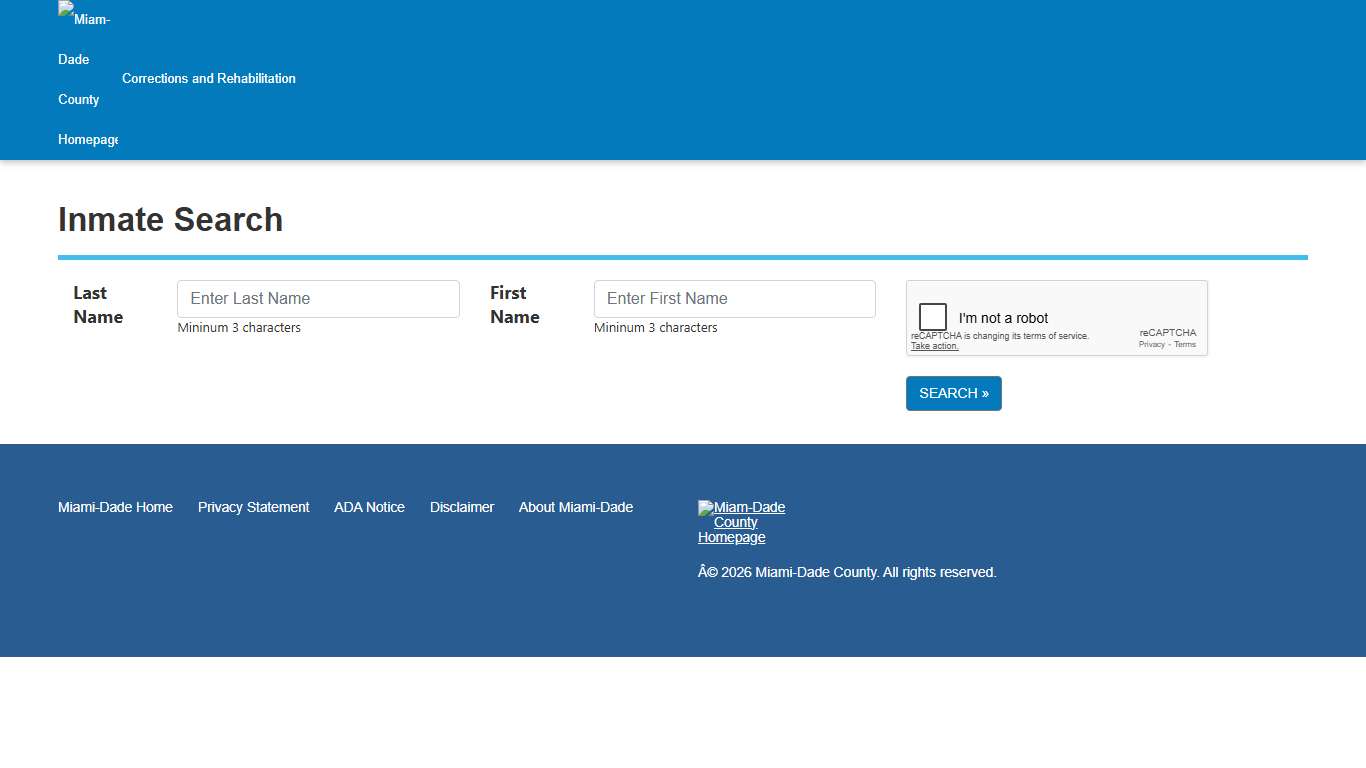The image size is (1366, 768).
Task: Open the Take action link under reCAPTCHA
Action: click(934, 345)
